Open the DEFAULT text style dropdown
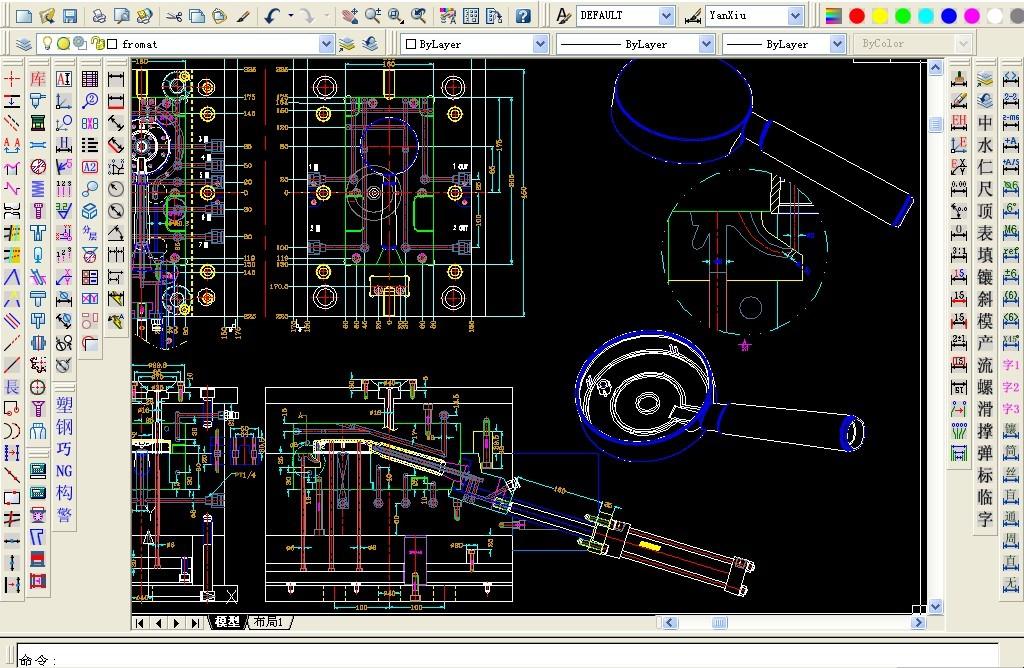Screen dimensions: 1024x668 (666, 16)
